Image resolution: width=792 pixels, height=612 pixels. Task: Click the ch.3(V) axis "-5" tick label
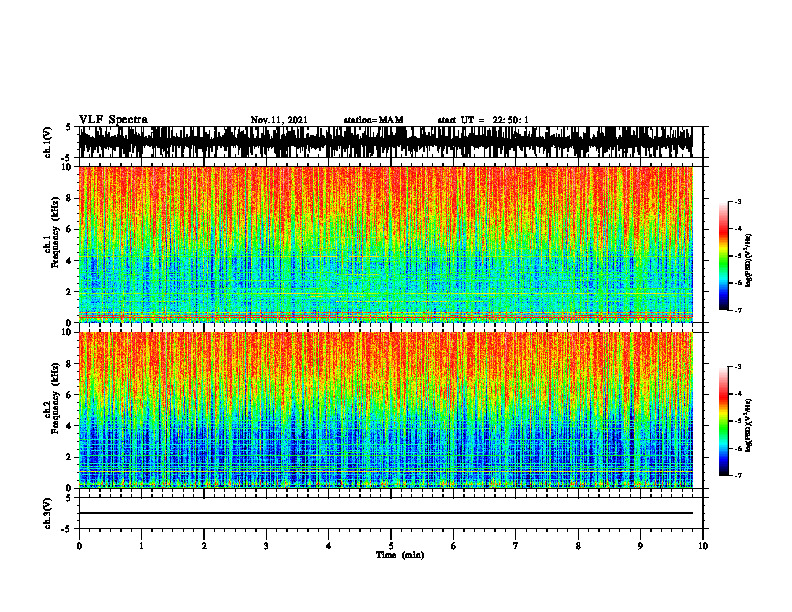(66, 529)
